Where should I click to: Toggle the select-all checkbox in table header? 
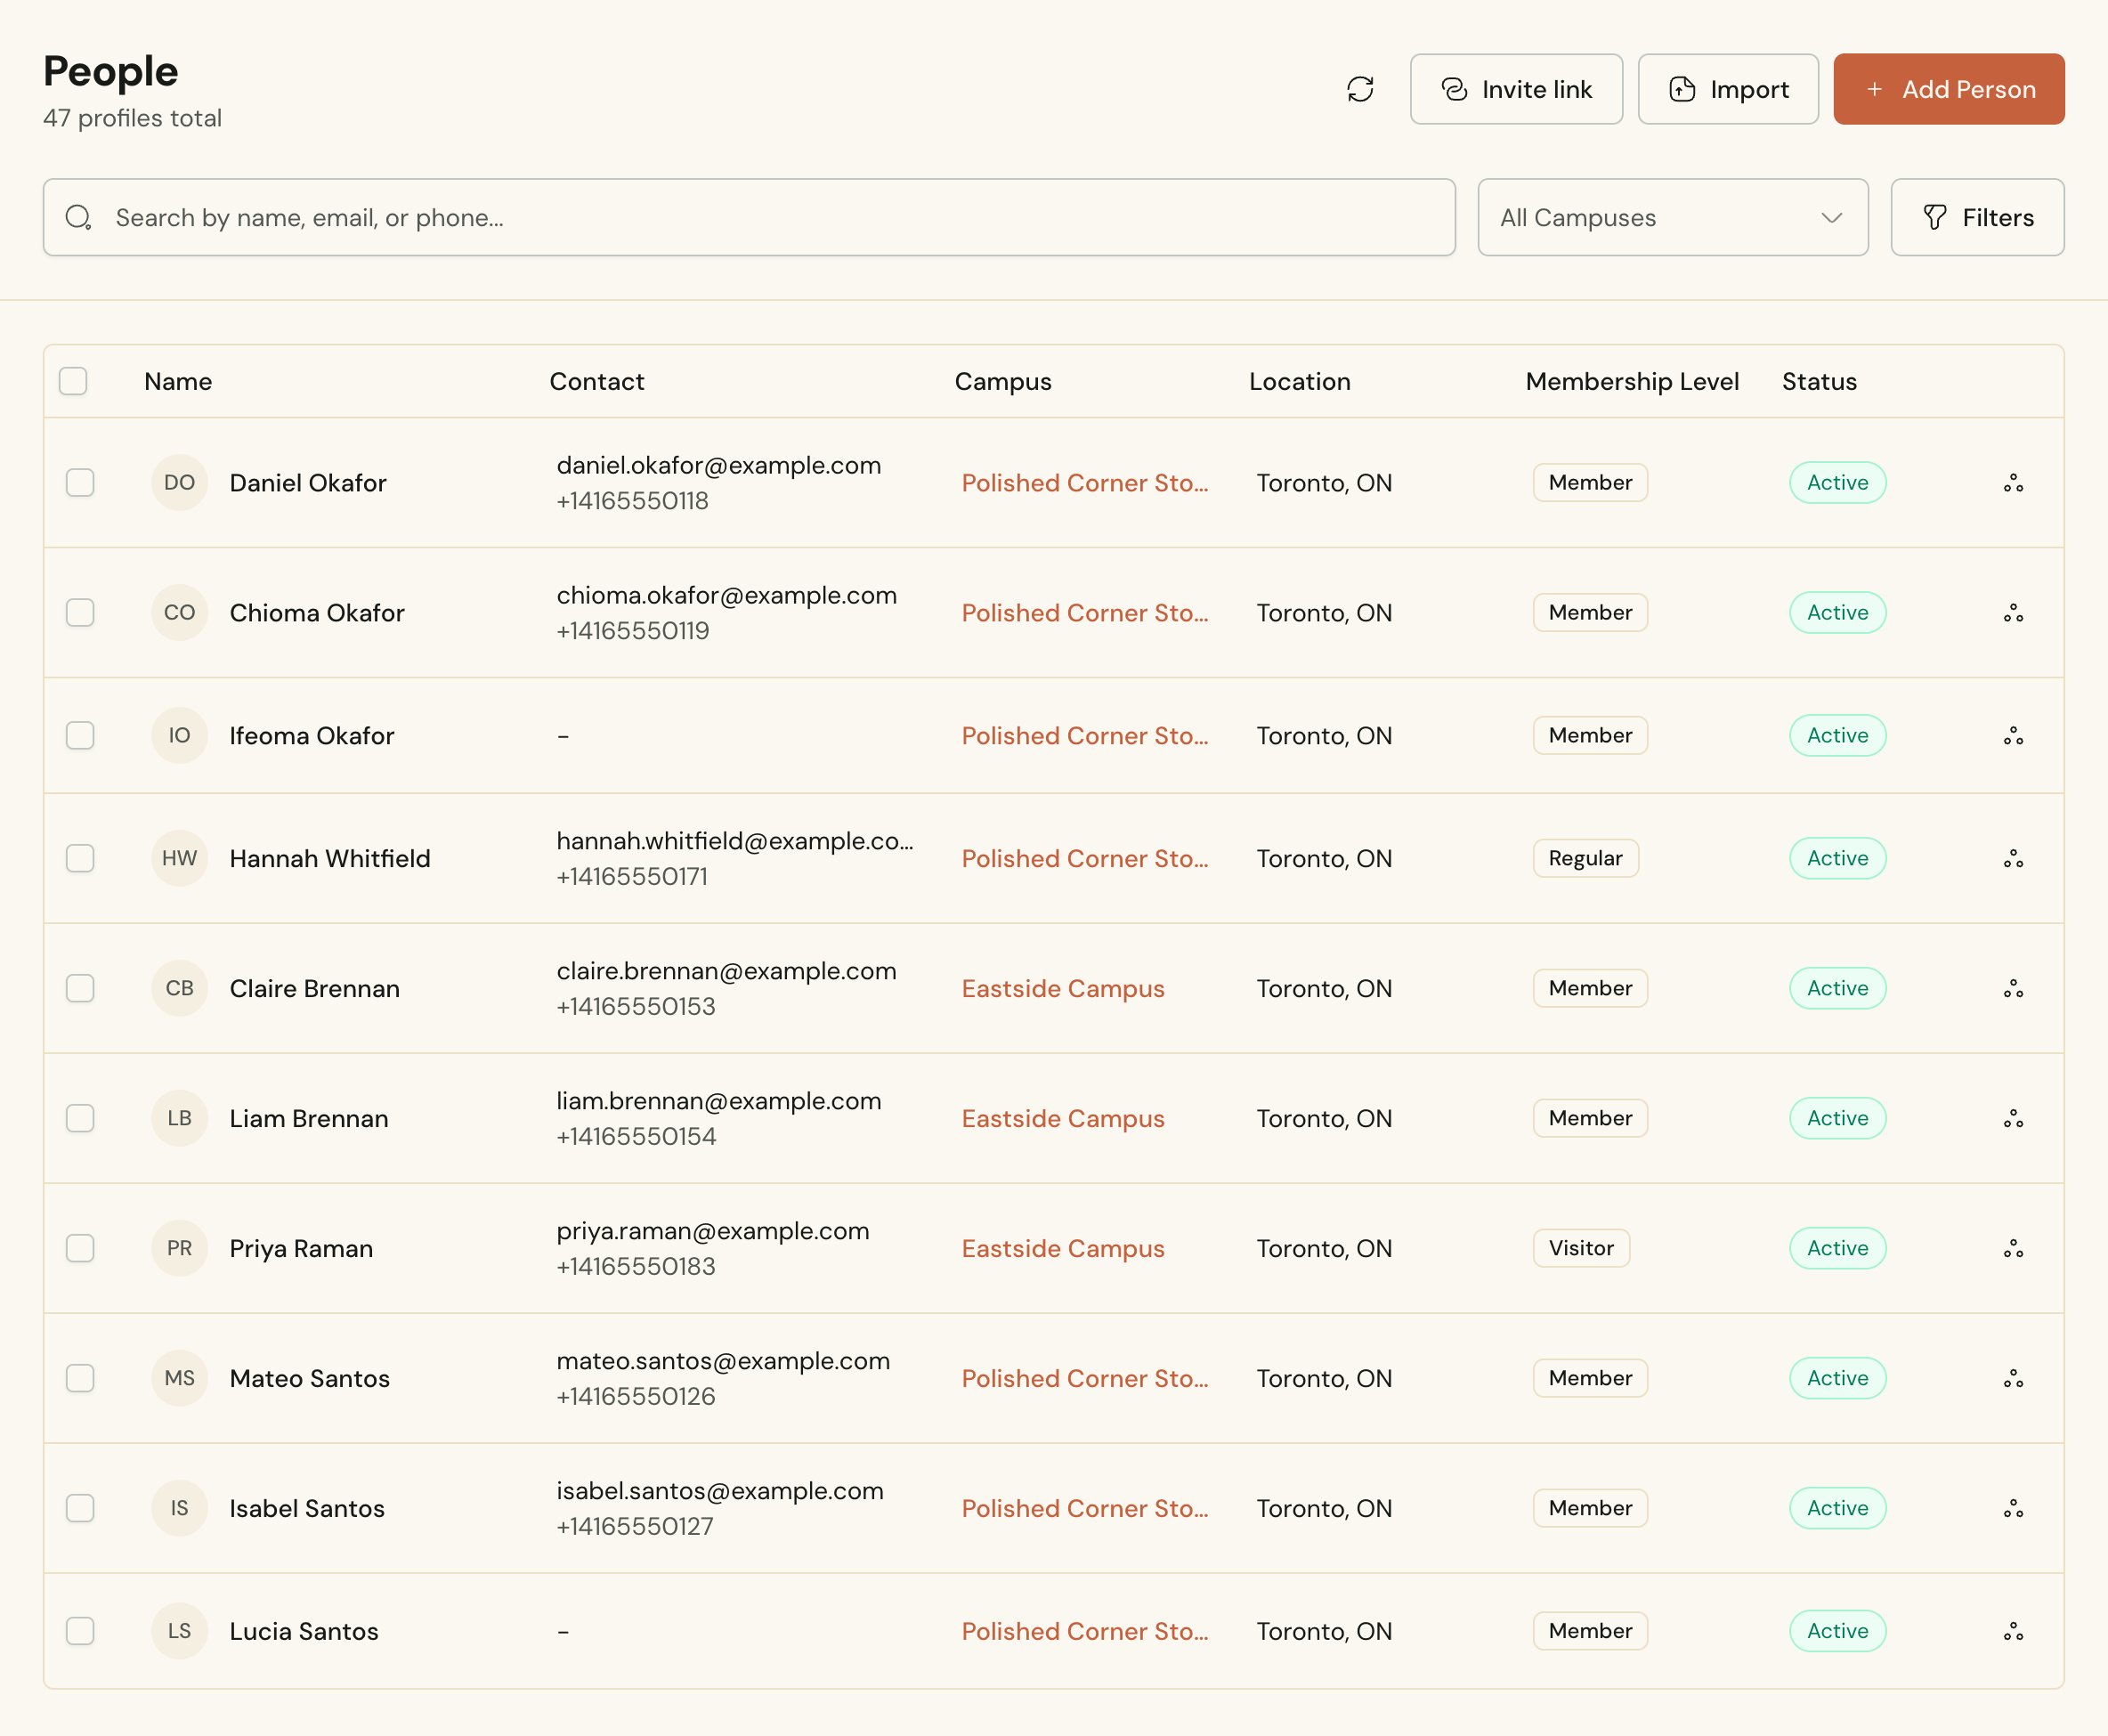tap(73, 381)
